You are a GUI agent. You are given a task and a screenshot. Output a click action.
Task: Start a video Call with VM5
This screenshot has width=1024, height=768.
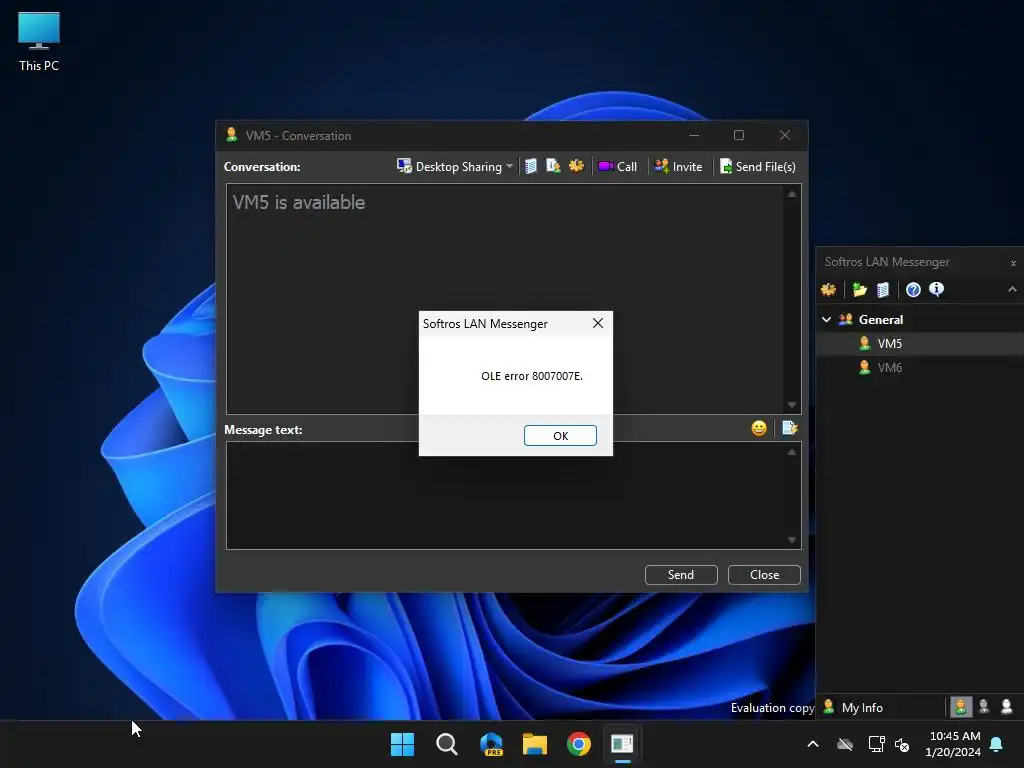click(x=618, y=167)
